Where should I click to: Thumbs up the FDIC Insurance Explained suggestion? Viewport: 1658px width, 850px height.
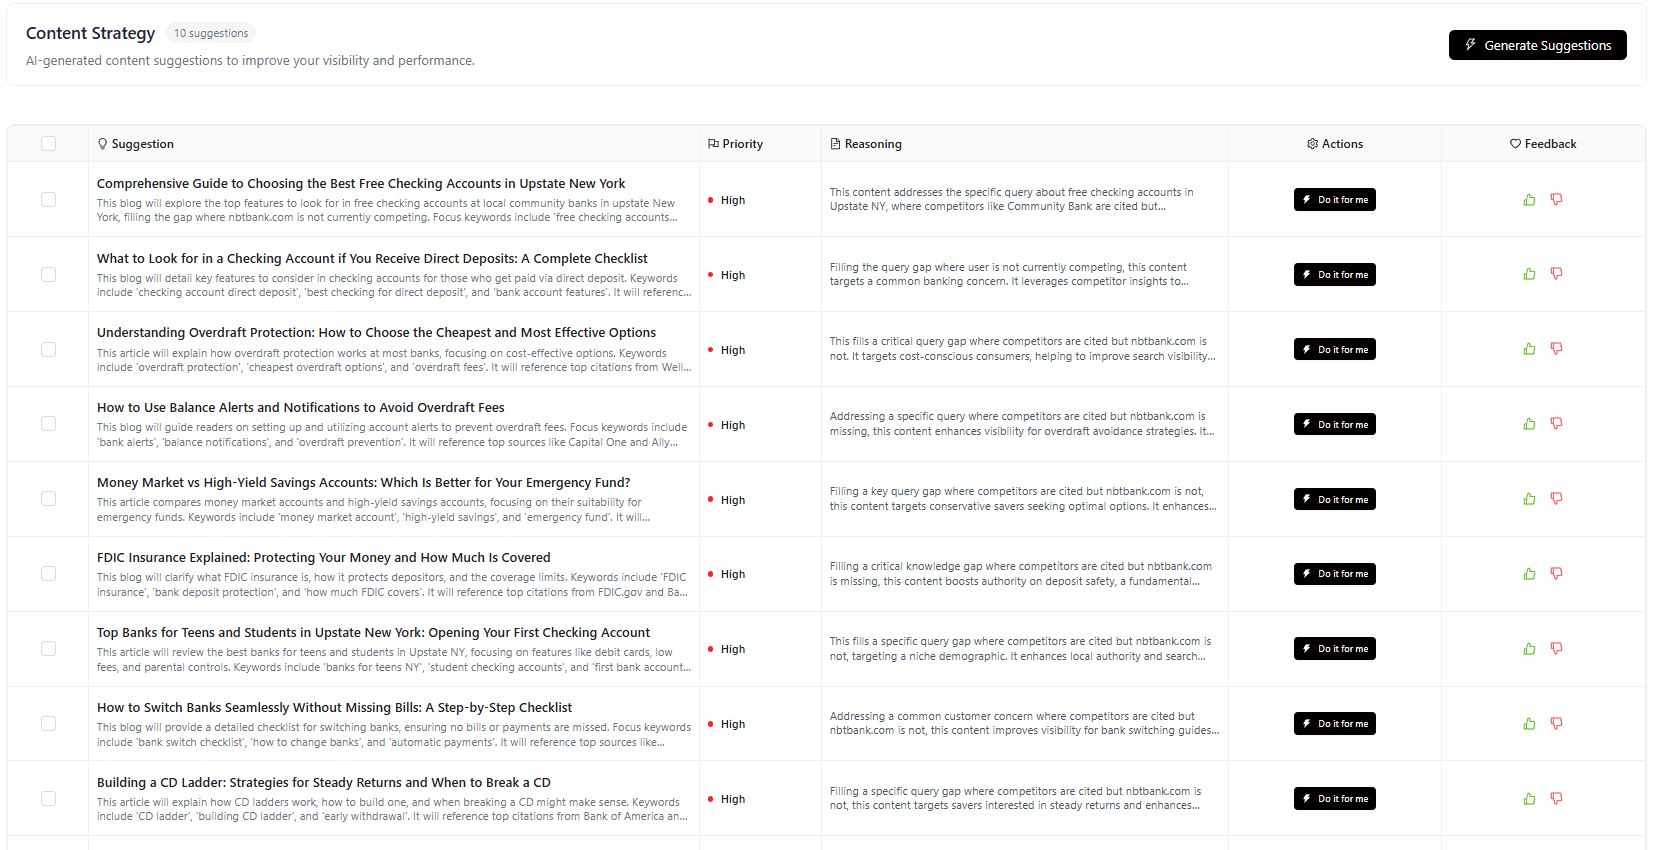(x=1529, y=574)
